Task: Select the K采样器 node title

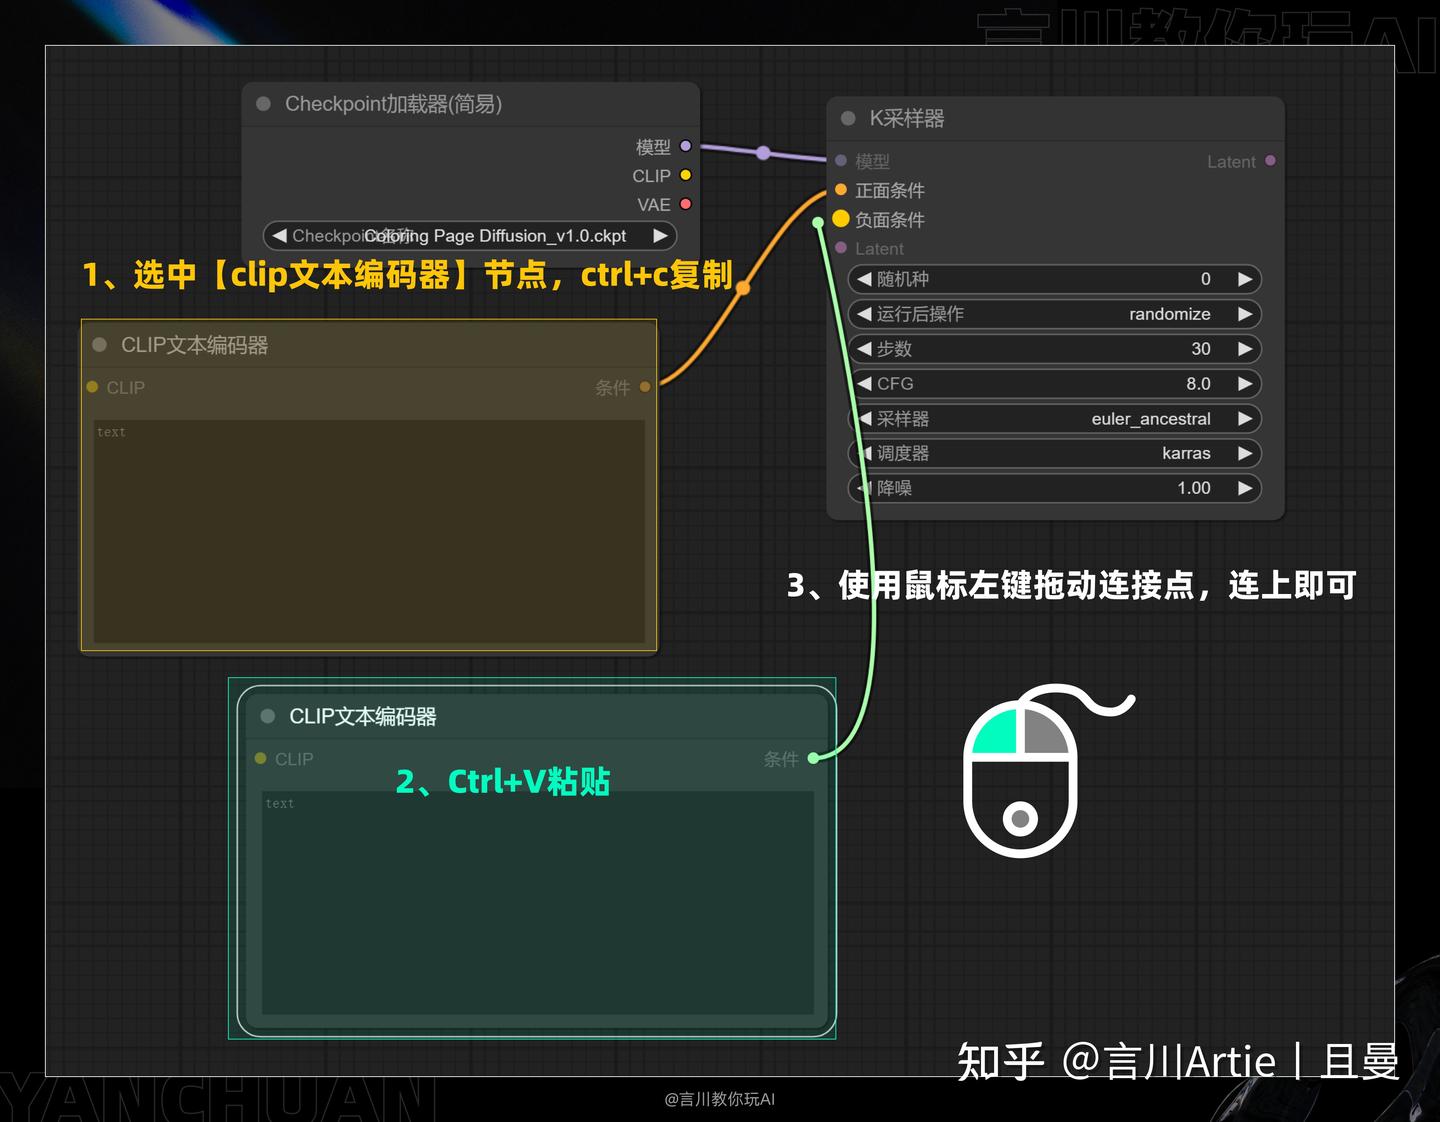Action: click(907, 118)
